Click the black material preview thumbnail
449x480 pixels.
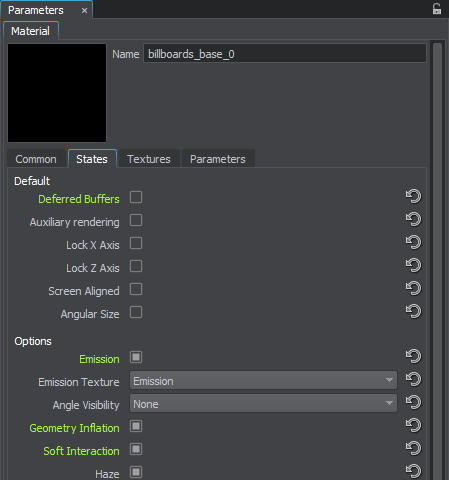(57, 93)
